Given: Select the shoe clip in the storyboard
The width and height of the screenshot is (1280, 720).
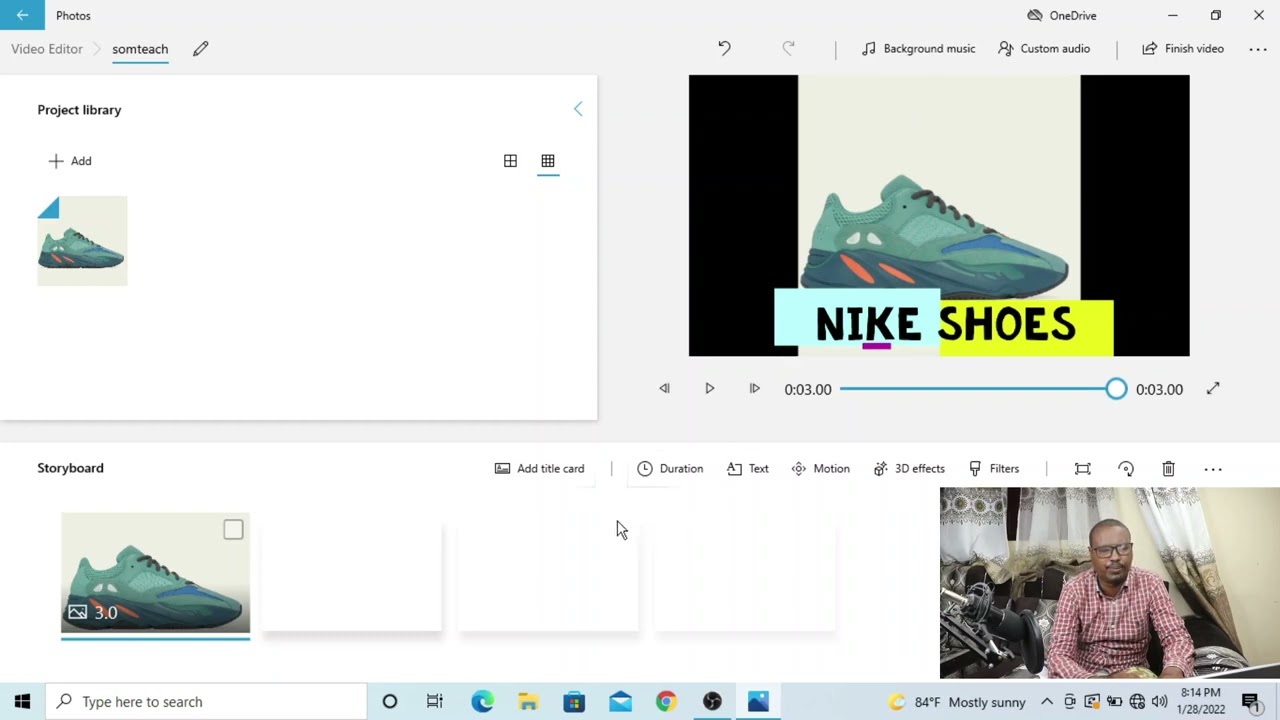Looking at the screenshot, I should (155, 572).
